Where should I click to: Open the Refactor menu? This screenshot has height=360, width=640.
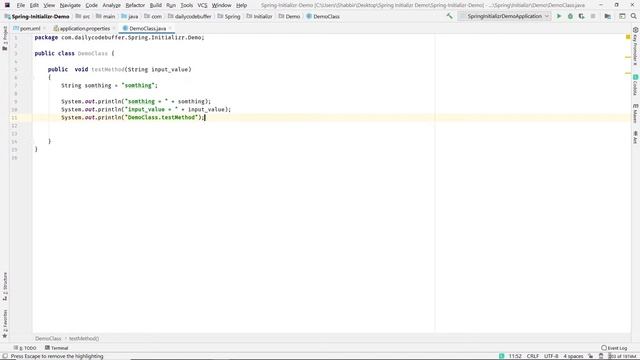click(135, 5)
